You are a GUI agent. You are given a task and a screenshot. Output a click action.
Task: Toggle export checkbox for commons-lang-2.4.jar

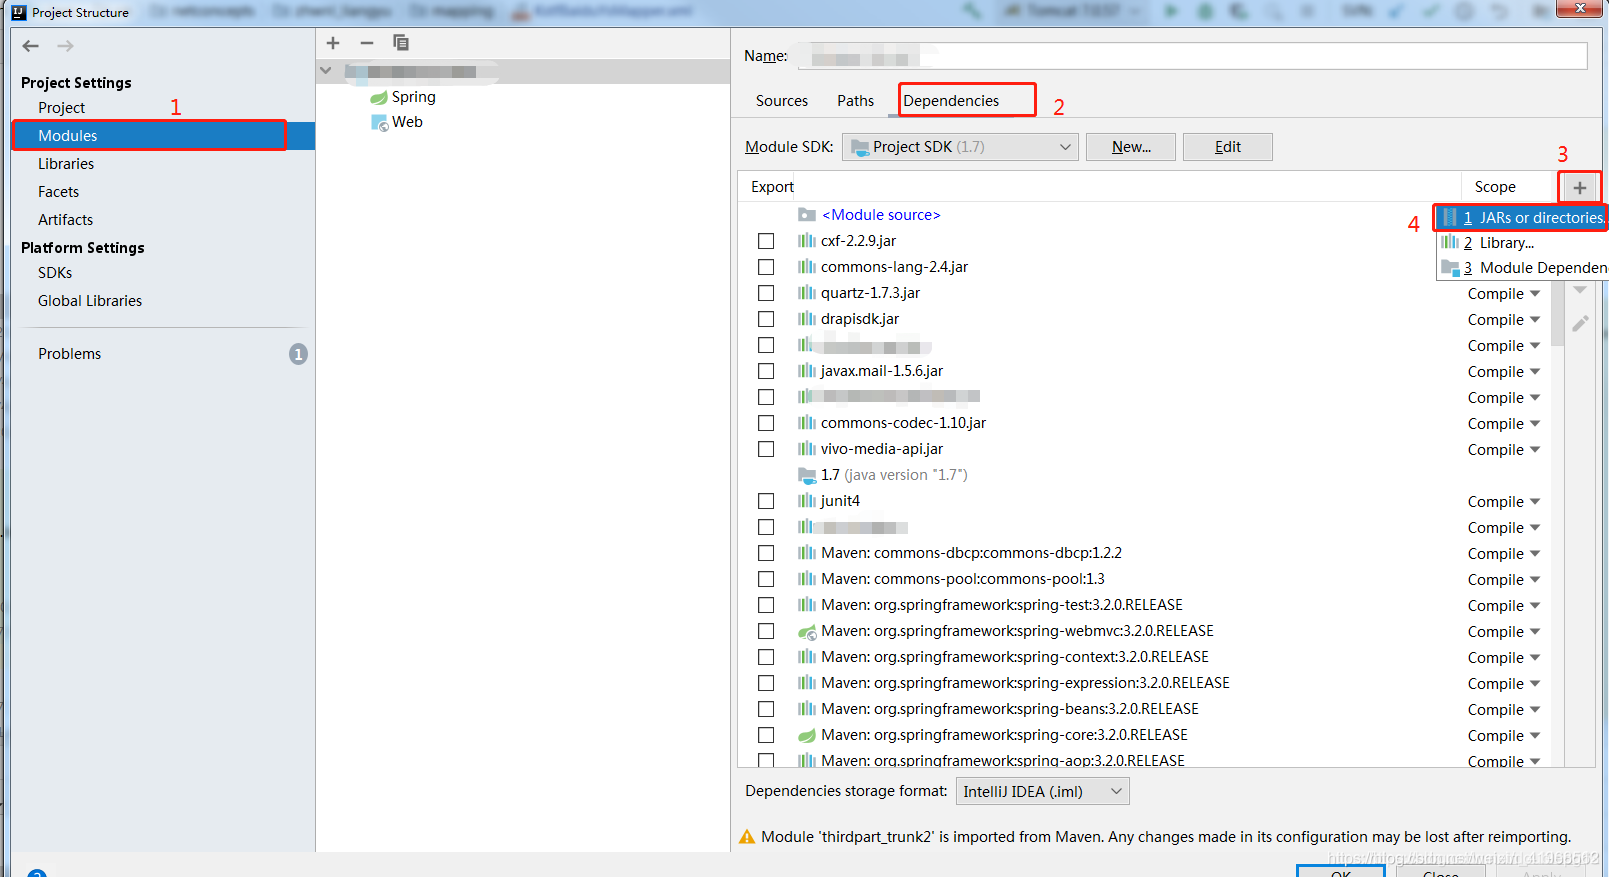pyautogui.click(x=766, y=267)
